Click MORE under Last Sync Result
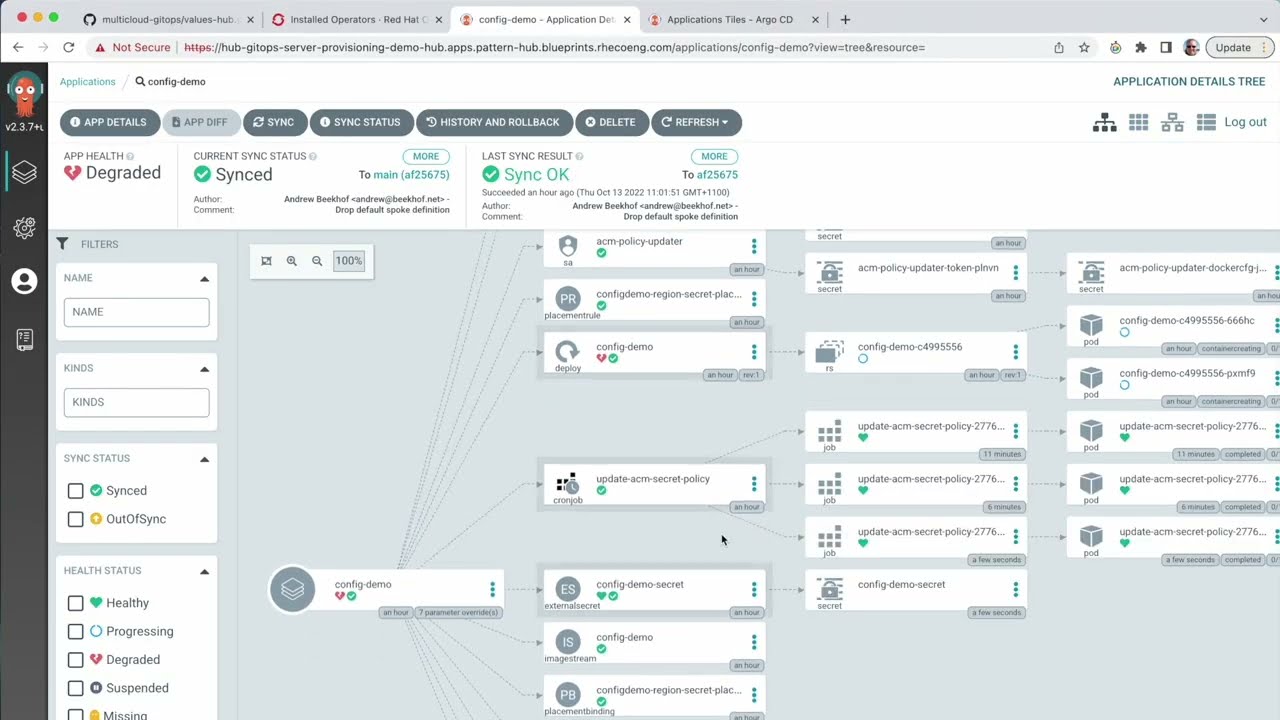The height and width of the screenshot is (720, 1280). pyautogui.click(x=714, y=156)
